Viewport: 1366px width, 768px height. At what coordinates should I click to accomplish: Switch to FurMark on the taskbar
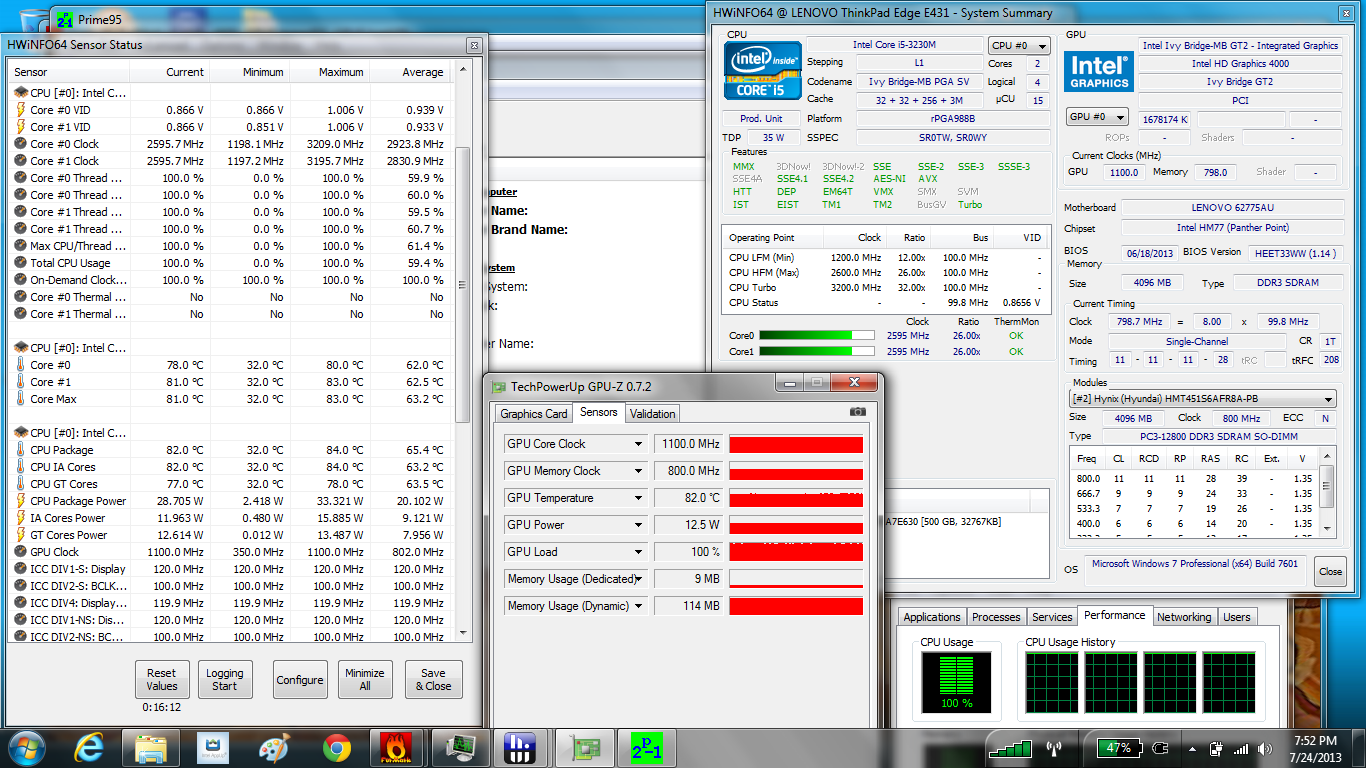point(397,748)
